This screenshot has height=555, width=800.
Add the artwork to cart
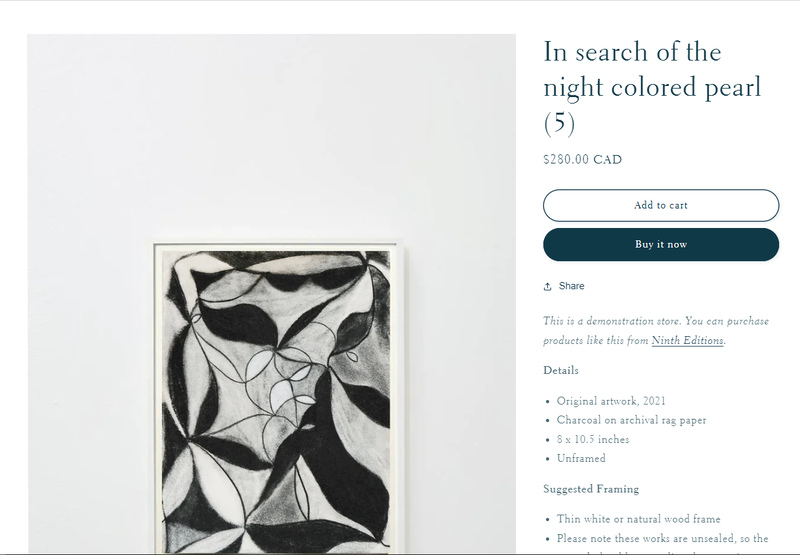(661, 206)
